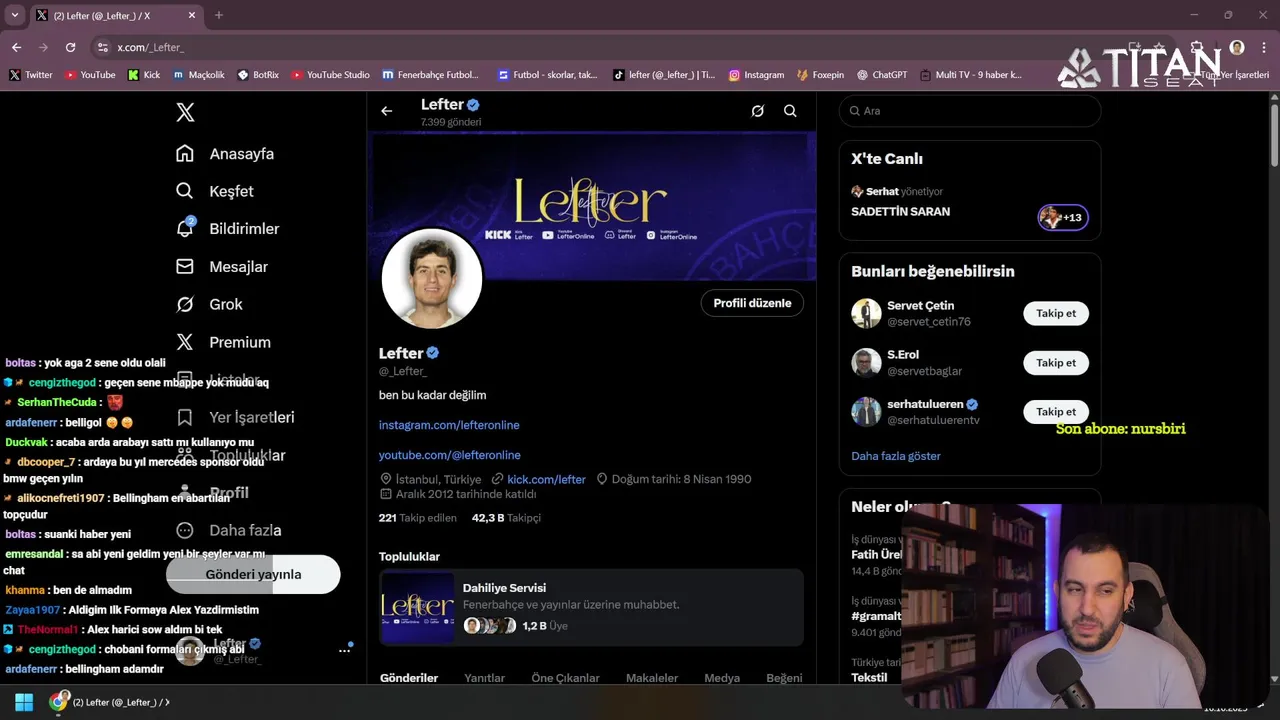Click Gönderi yayınla post button
Screen dimensions: 1280x720
pos(253,574)
